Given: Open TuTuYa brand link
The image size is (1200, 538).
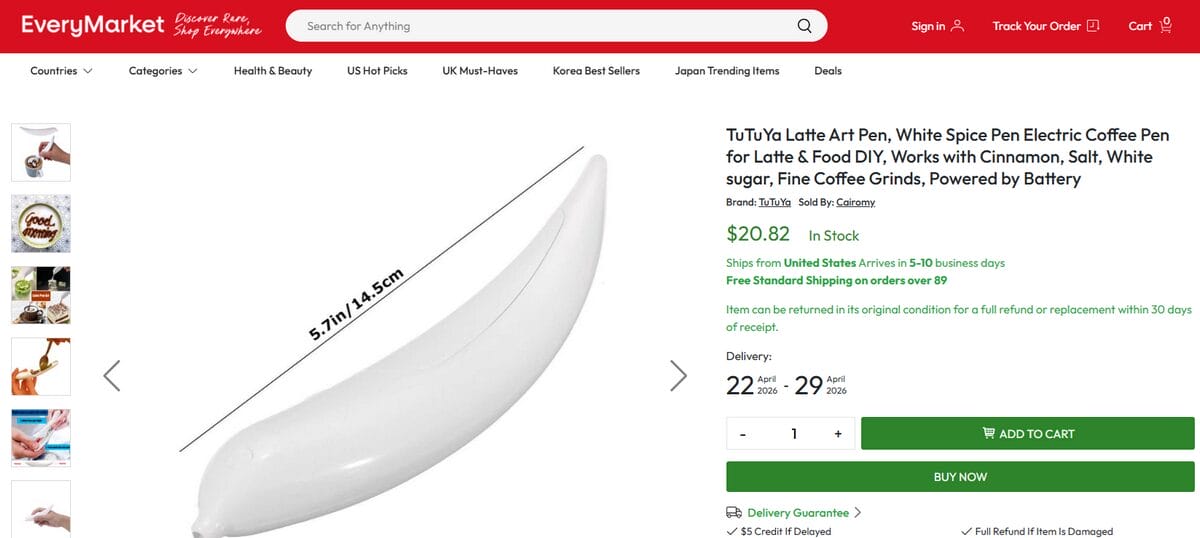Looking at the screenshot, I should (774, 202).
